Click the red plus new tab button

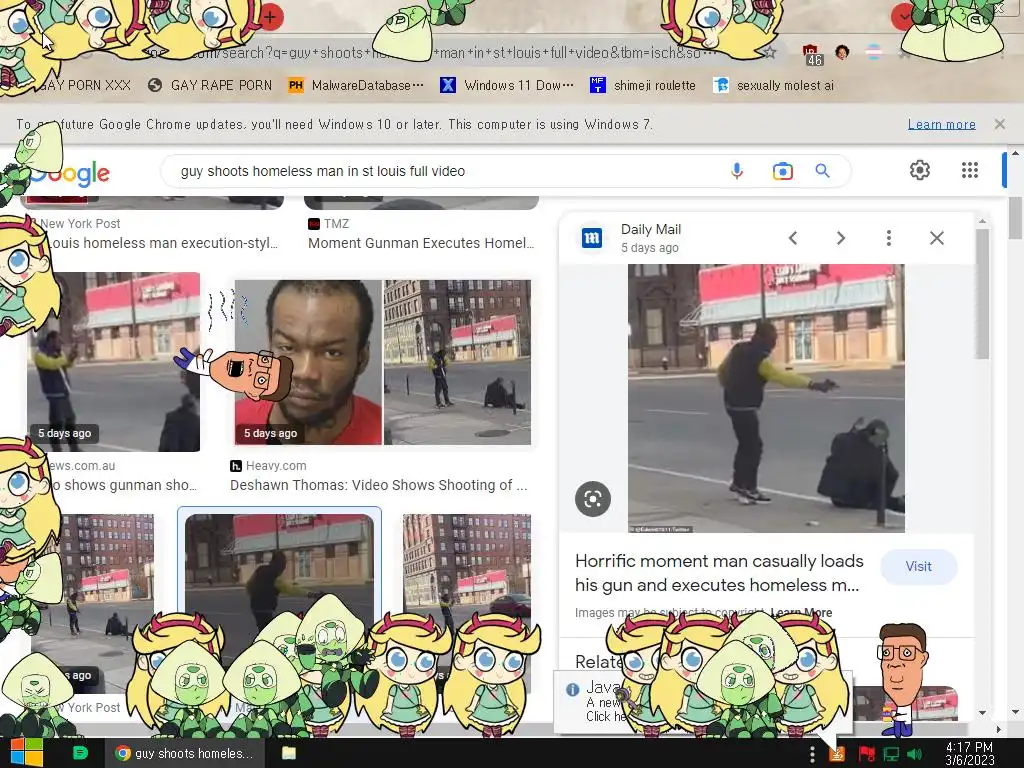click(x=270, y=16)
